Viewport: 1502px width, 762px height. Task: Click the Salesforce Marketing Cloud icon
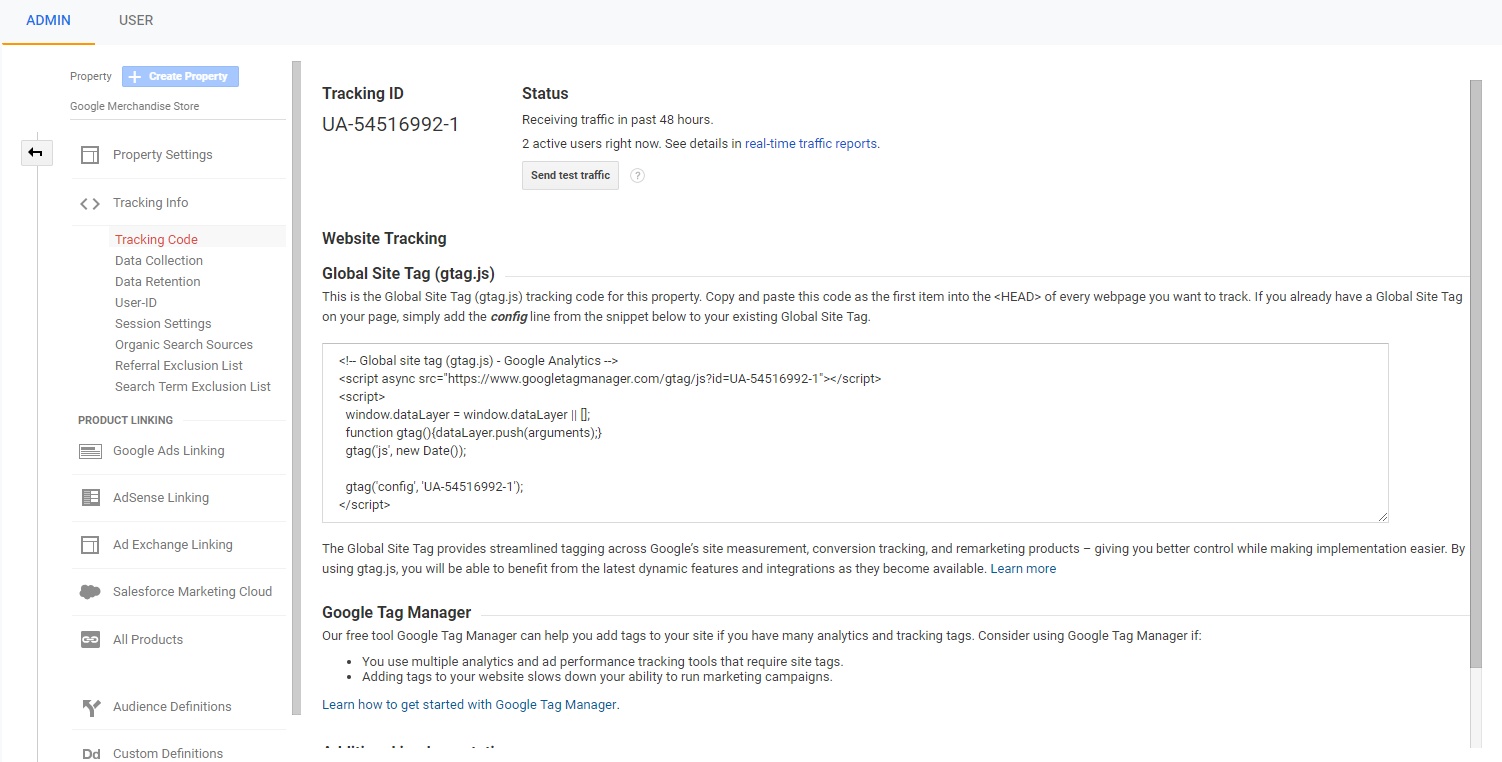(x=90, y=592)
